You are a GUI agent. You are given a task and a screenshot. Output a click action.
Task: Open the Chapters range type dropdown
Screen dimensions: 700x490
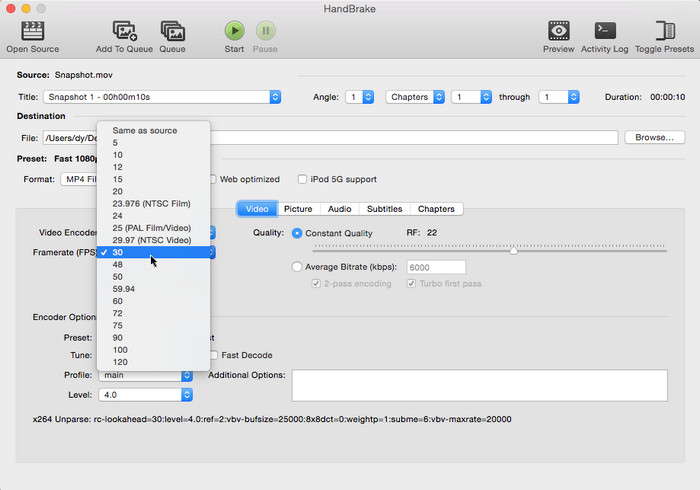(x=415, y=97)
